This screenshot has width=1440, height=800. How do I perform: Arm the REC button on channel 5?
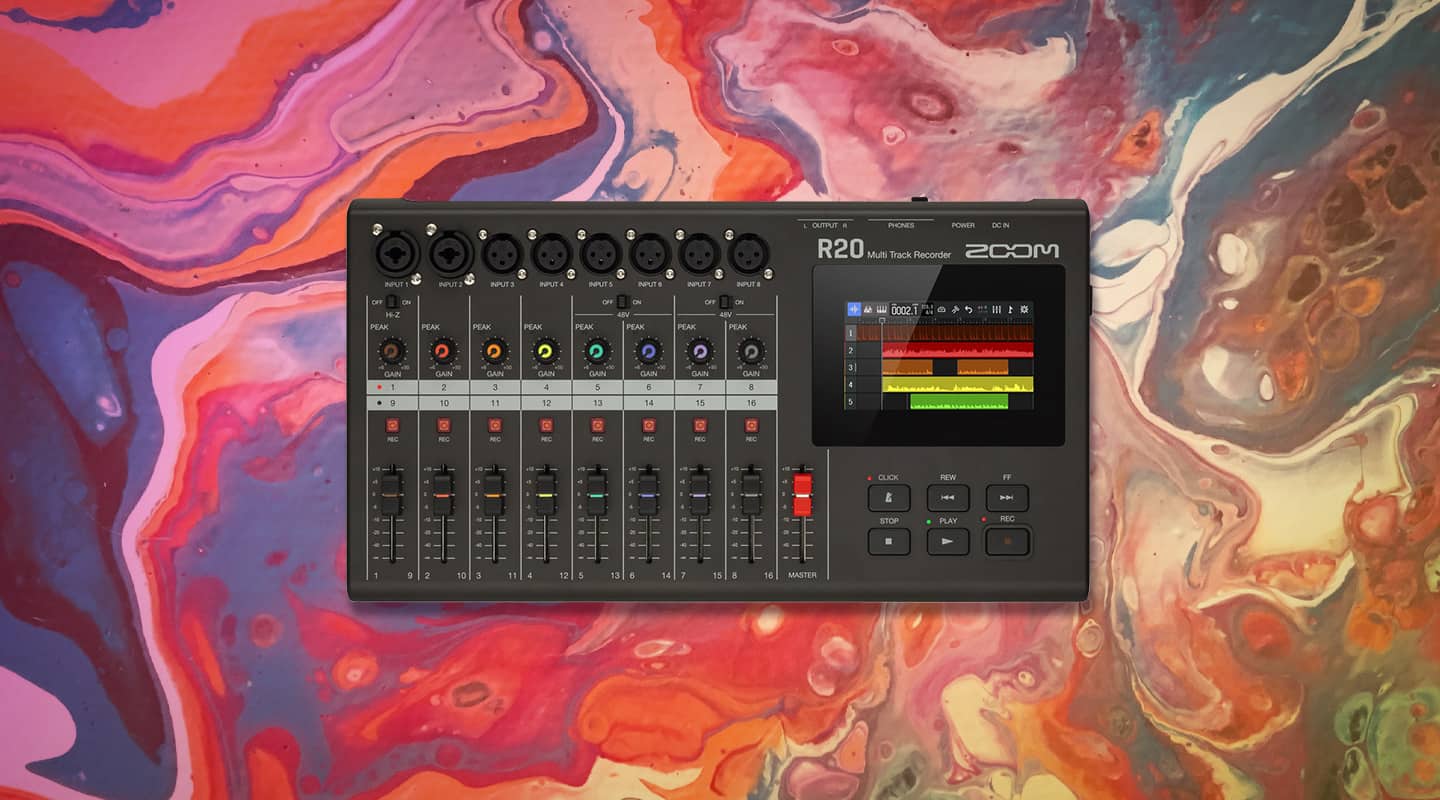coord(597,425)
